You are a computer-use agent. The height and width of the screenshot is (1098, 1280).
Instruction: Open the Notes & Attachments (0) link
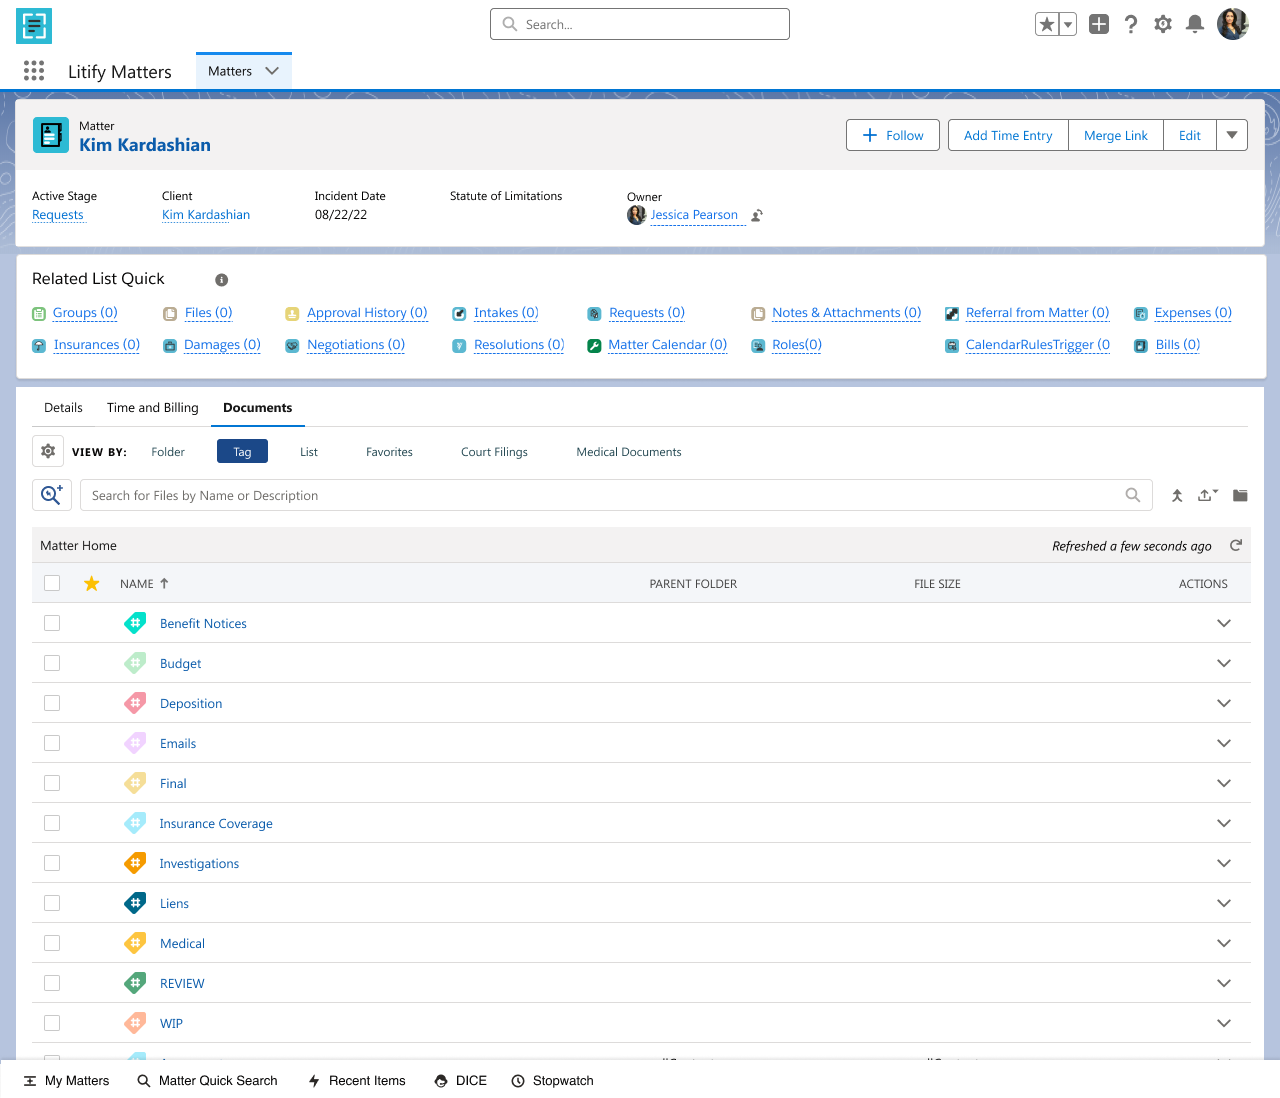[x=846, y=313]
